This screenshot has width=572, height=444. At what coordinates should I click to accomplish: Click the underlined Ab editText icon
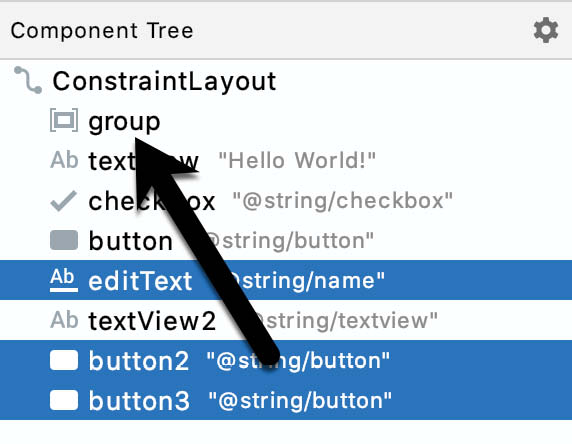point(64,280)
